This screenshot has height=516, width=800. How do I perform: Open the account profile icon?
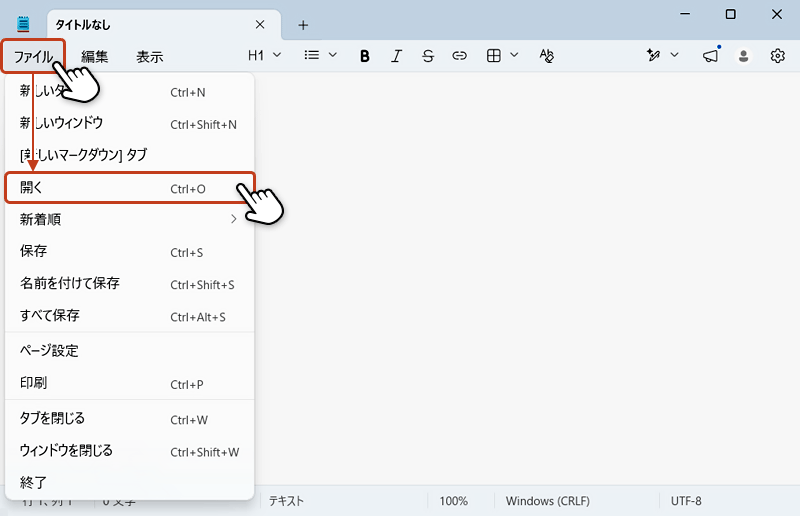[x=743, y=56]
